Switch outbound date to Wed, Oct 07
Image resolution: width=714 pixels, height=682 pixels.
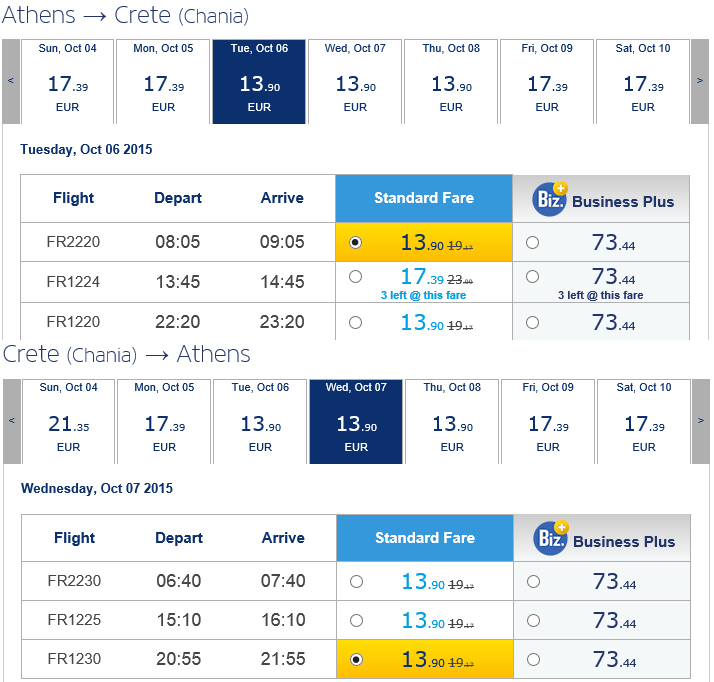click(355, 81)
